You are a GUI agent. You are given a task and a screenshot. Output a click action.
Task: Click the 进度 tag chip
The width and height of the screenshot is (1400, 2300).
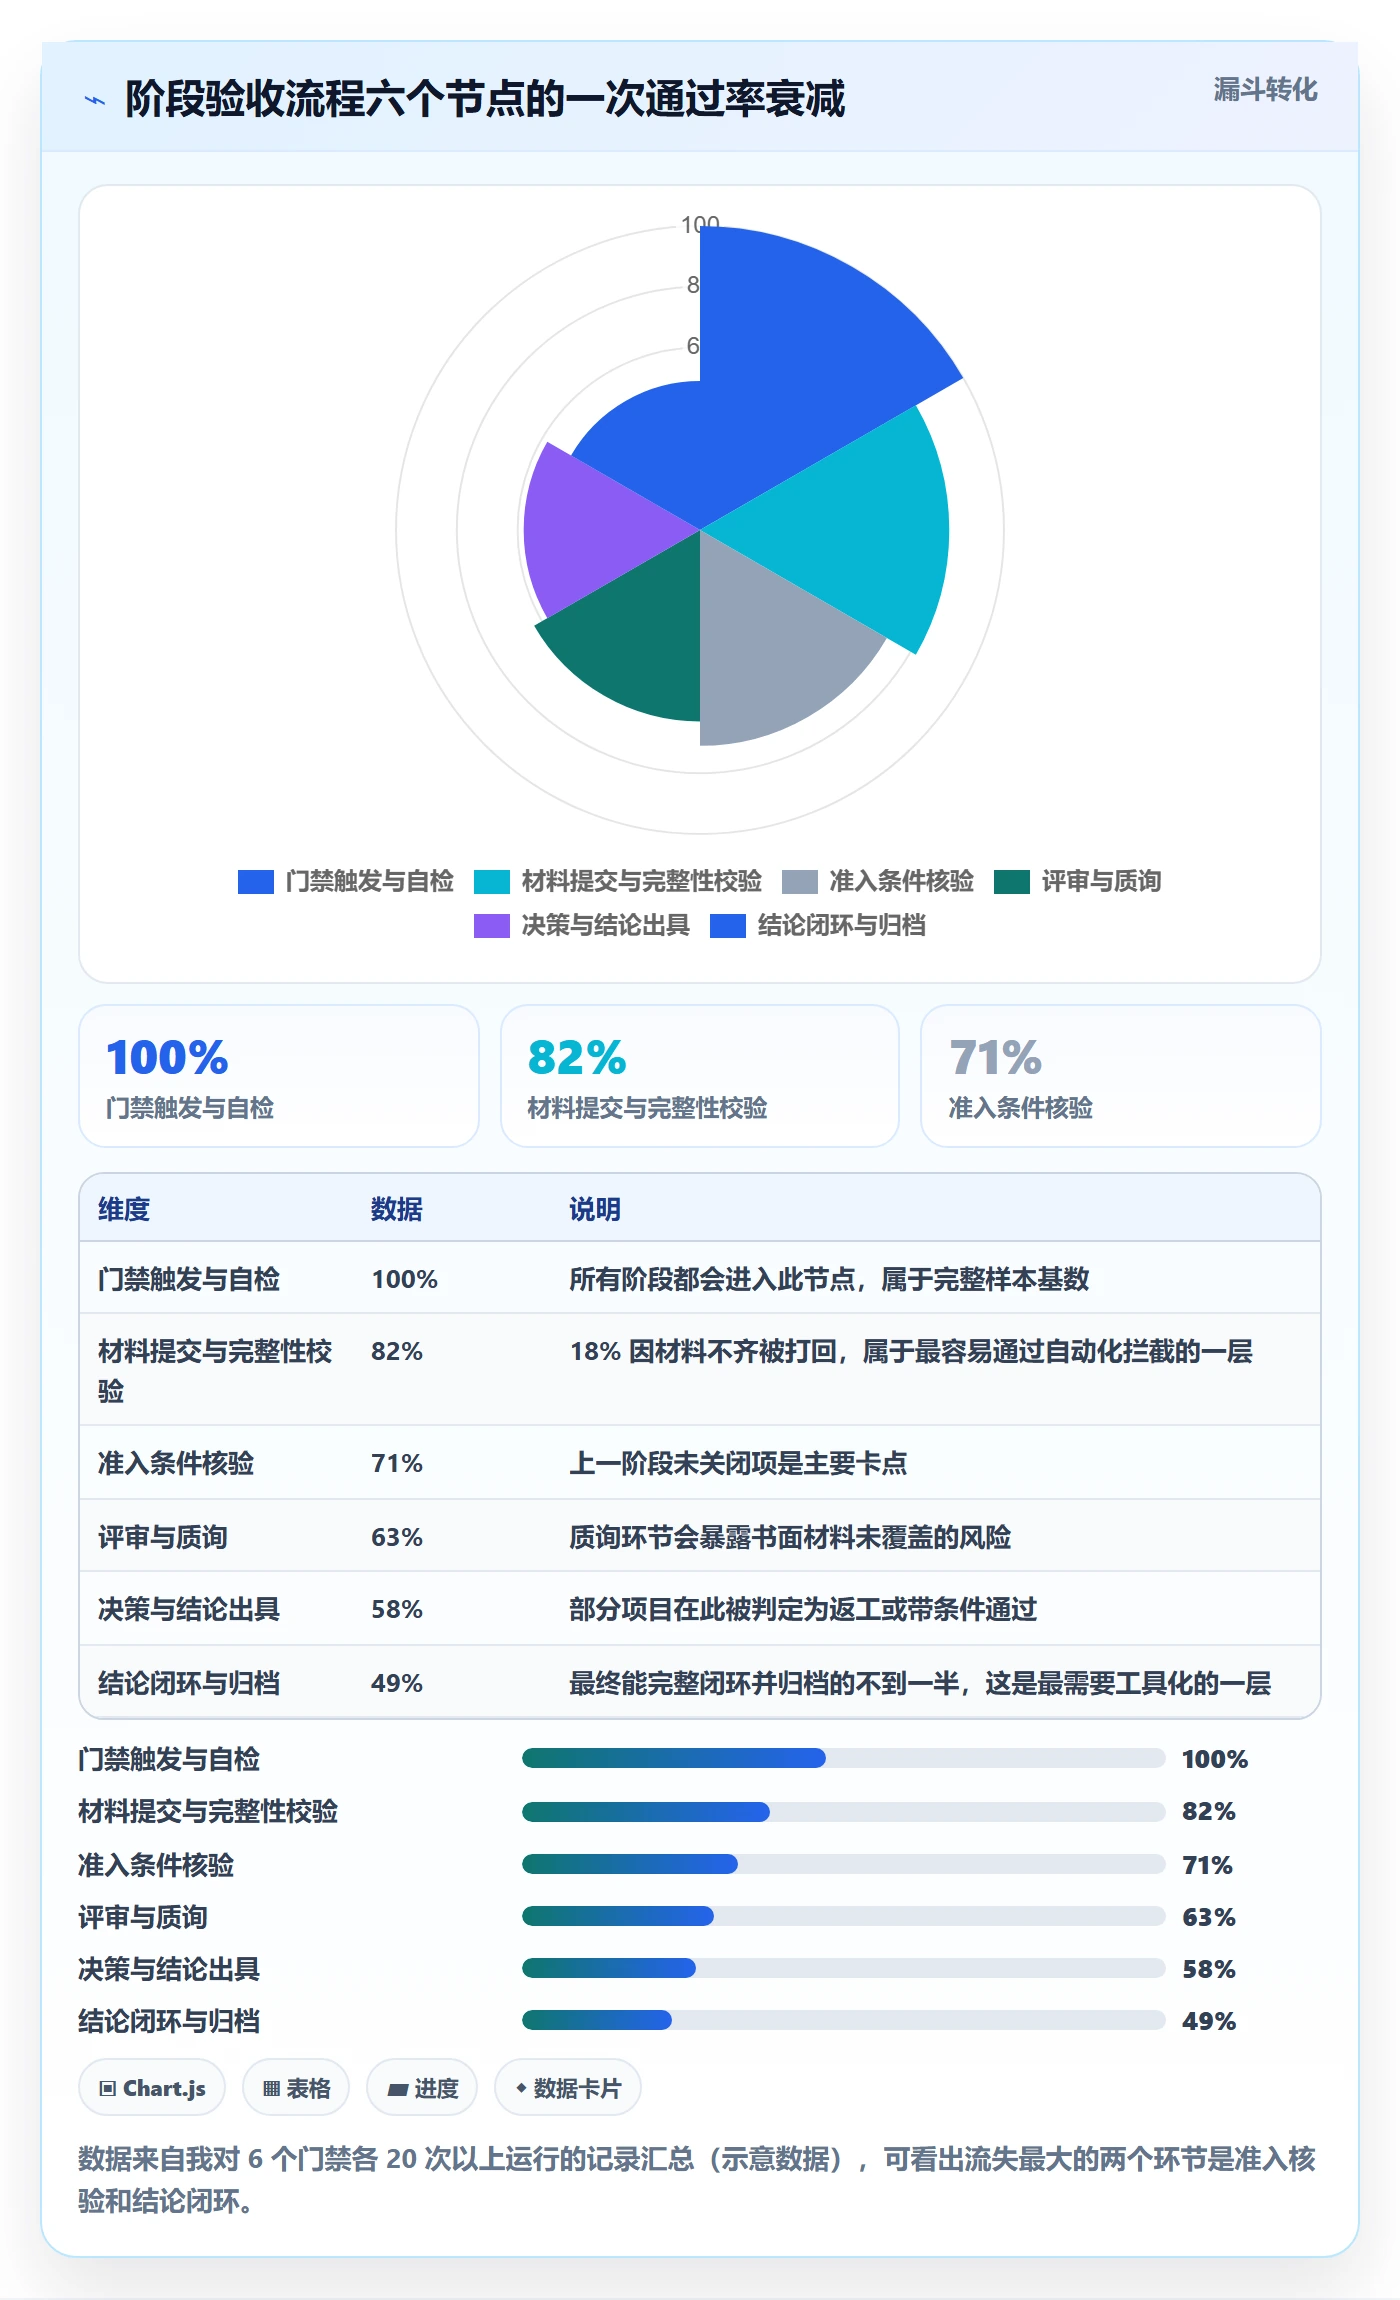pos(422,2088)
